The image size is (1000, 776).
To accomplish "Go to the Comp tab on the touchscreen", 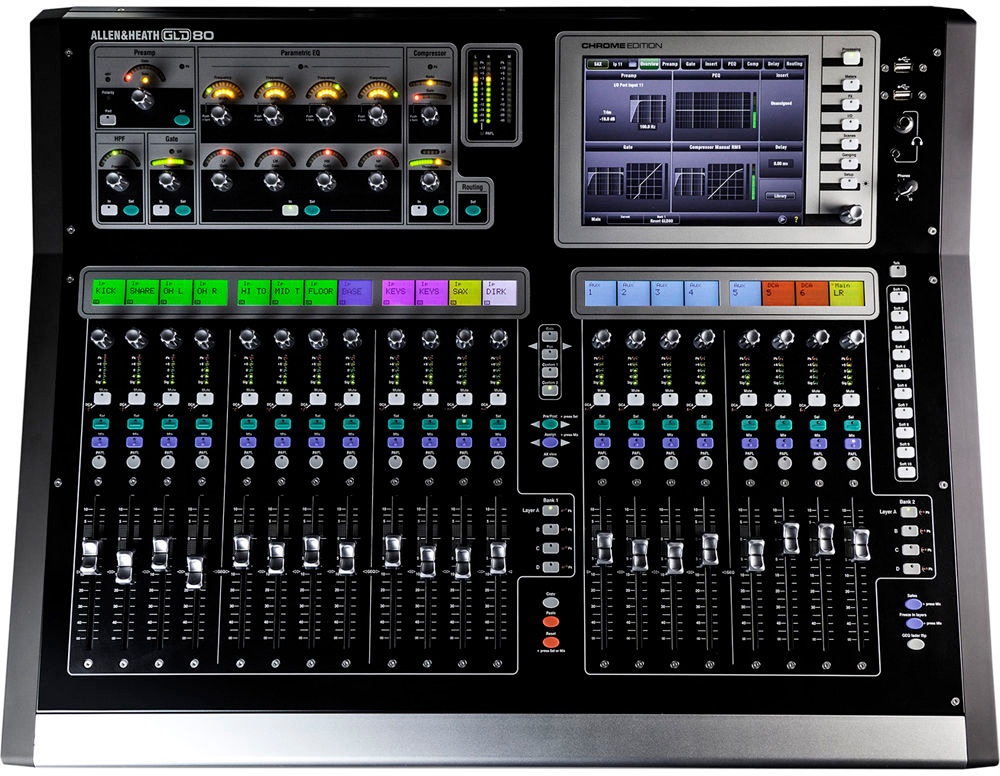I will pos(753,64).
